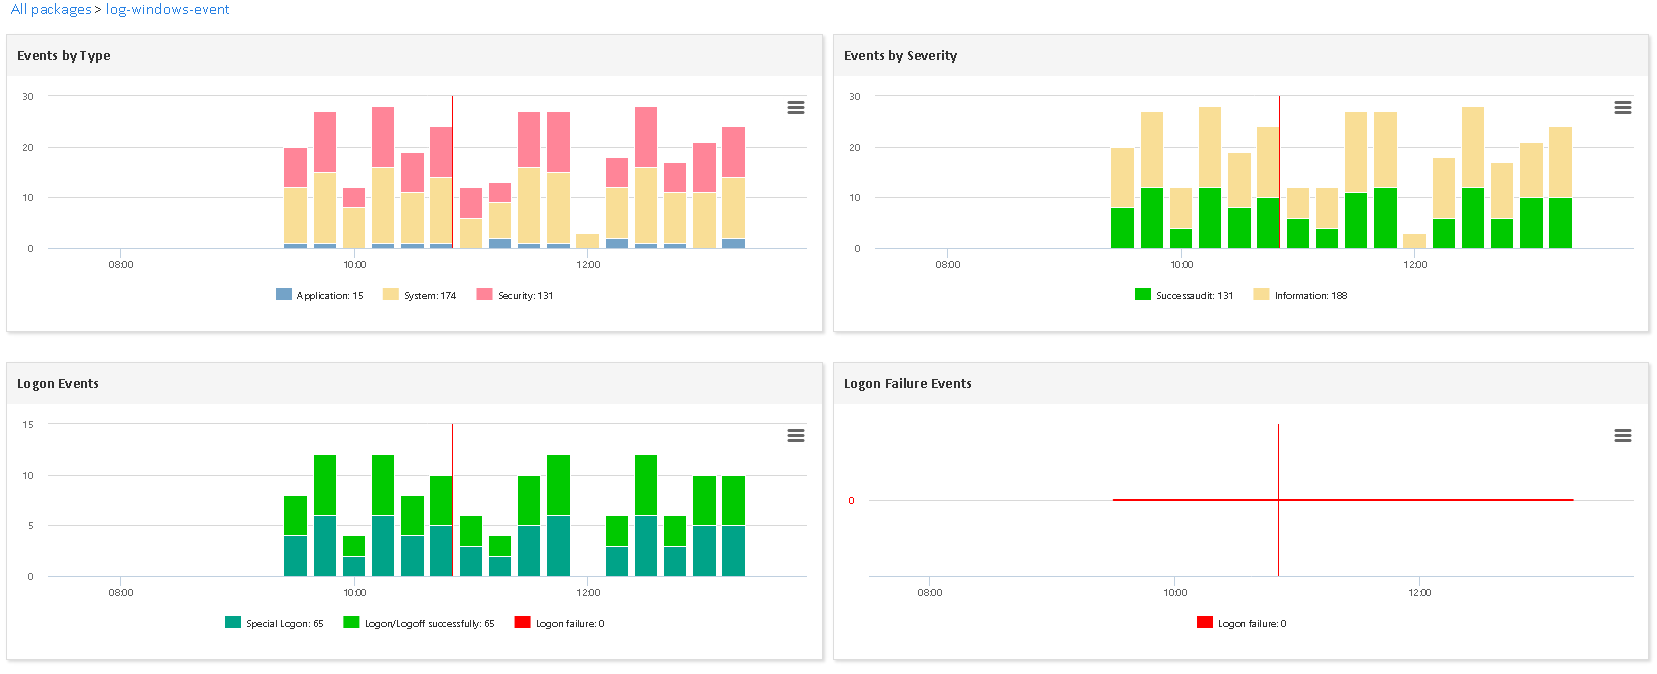Image resolution: width=1657 pixels, height=674 pixels.
Task: Open log-windows-event breadcrumb link
Action: [167, 10]
